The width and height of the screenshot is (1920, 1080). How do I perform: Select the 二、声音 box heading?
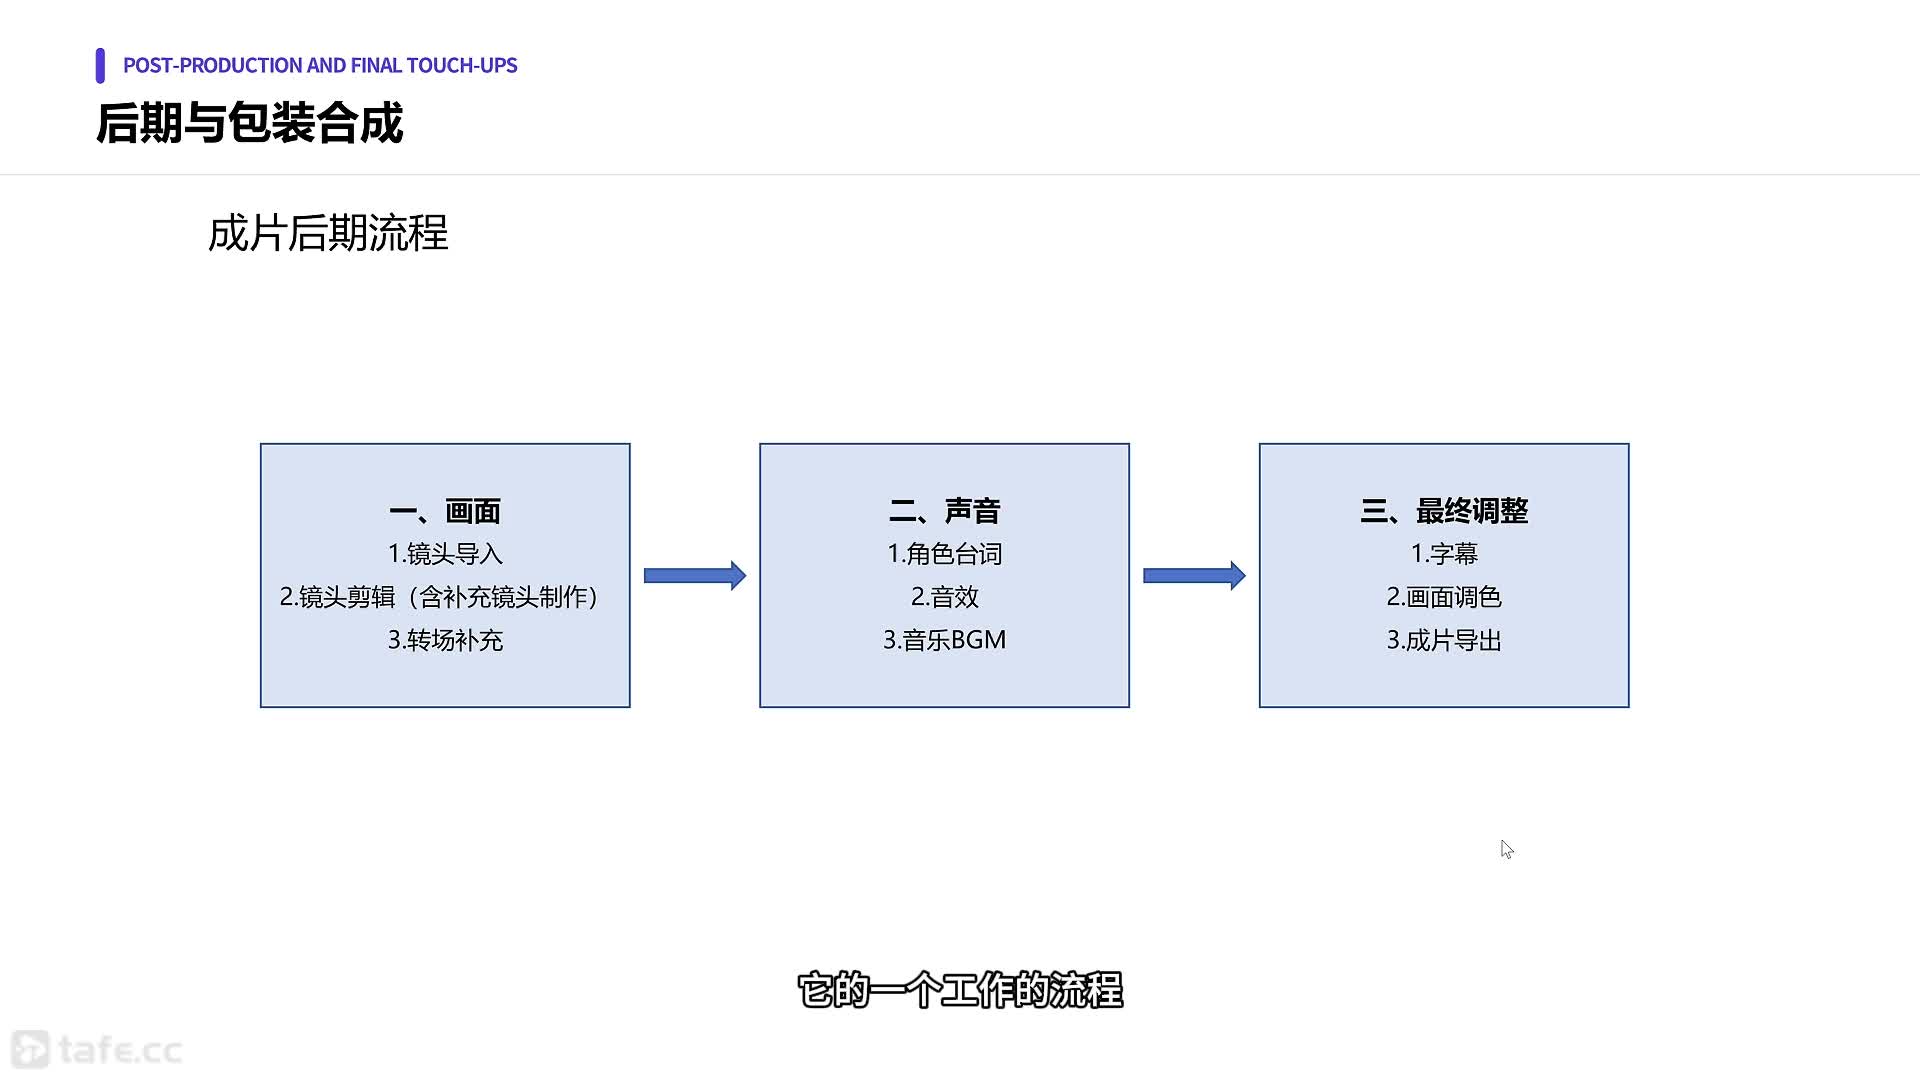(x=944, y=511)
